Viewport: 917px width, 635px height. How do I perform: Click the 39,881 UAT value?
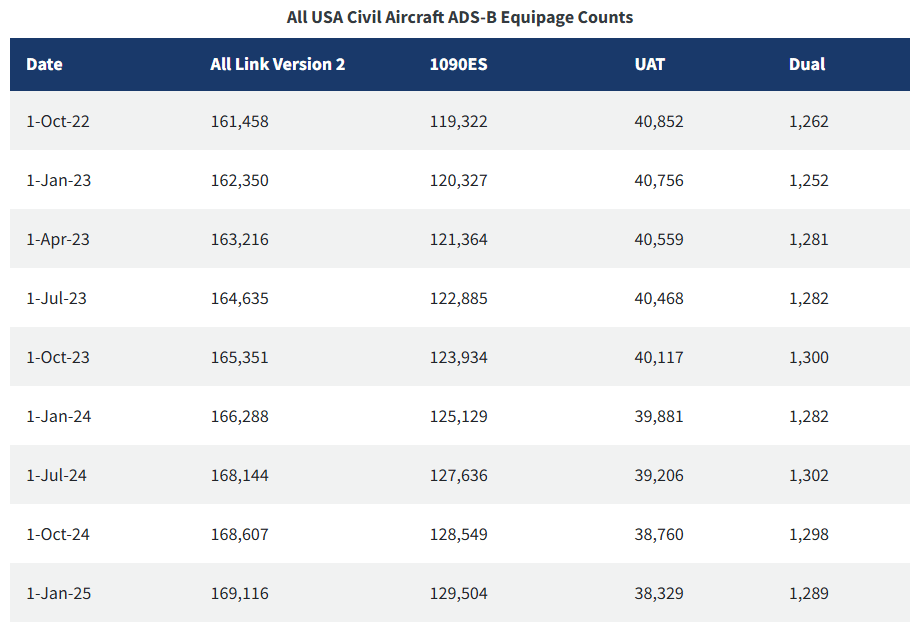[659, 417]
